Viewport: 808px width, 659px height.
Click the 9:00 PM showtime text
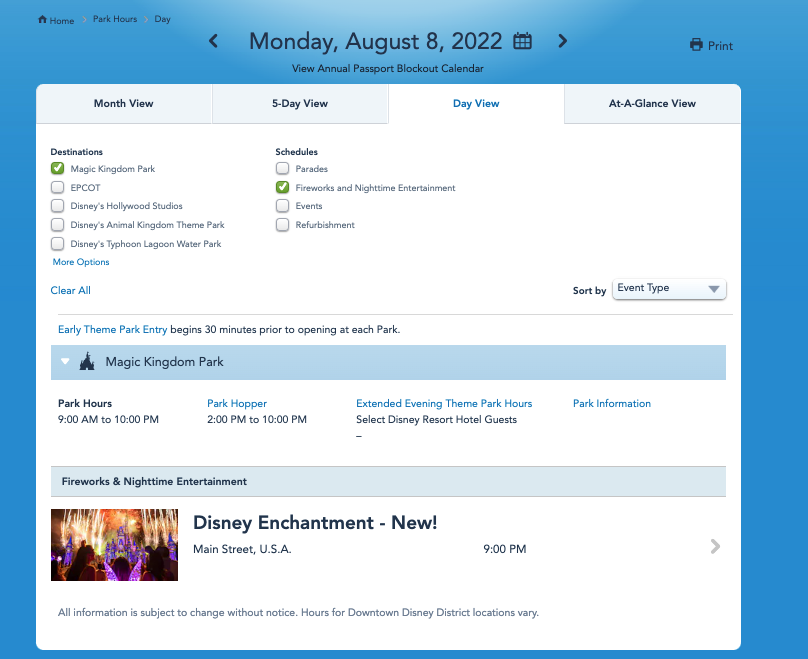tap(504, 549)
